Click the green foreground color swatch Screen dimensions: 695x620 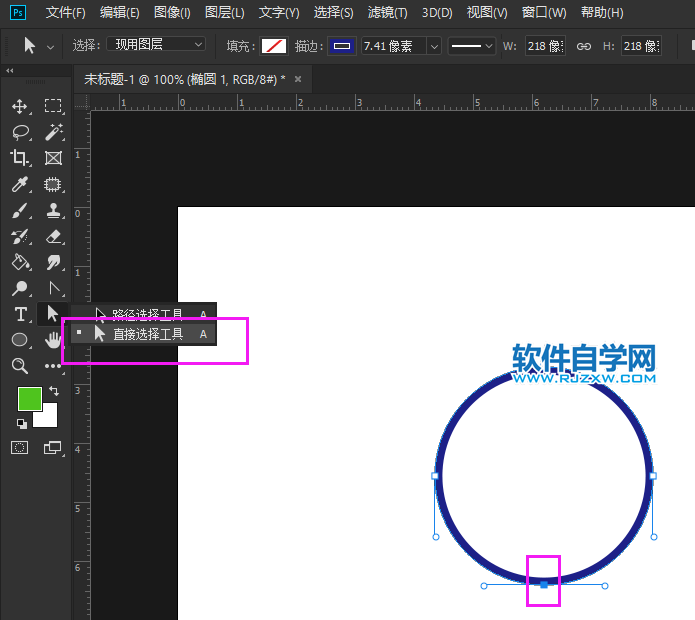(x=29, y=398)
